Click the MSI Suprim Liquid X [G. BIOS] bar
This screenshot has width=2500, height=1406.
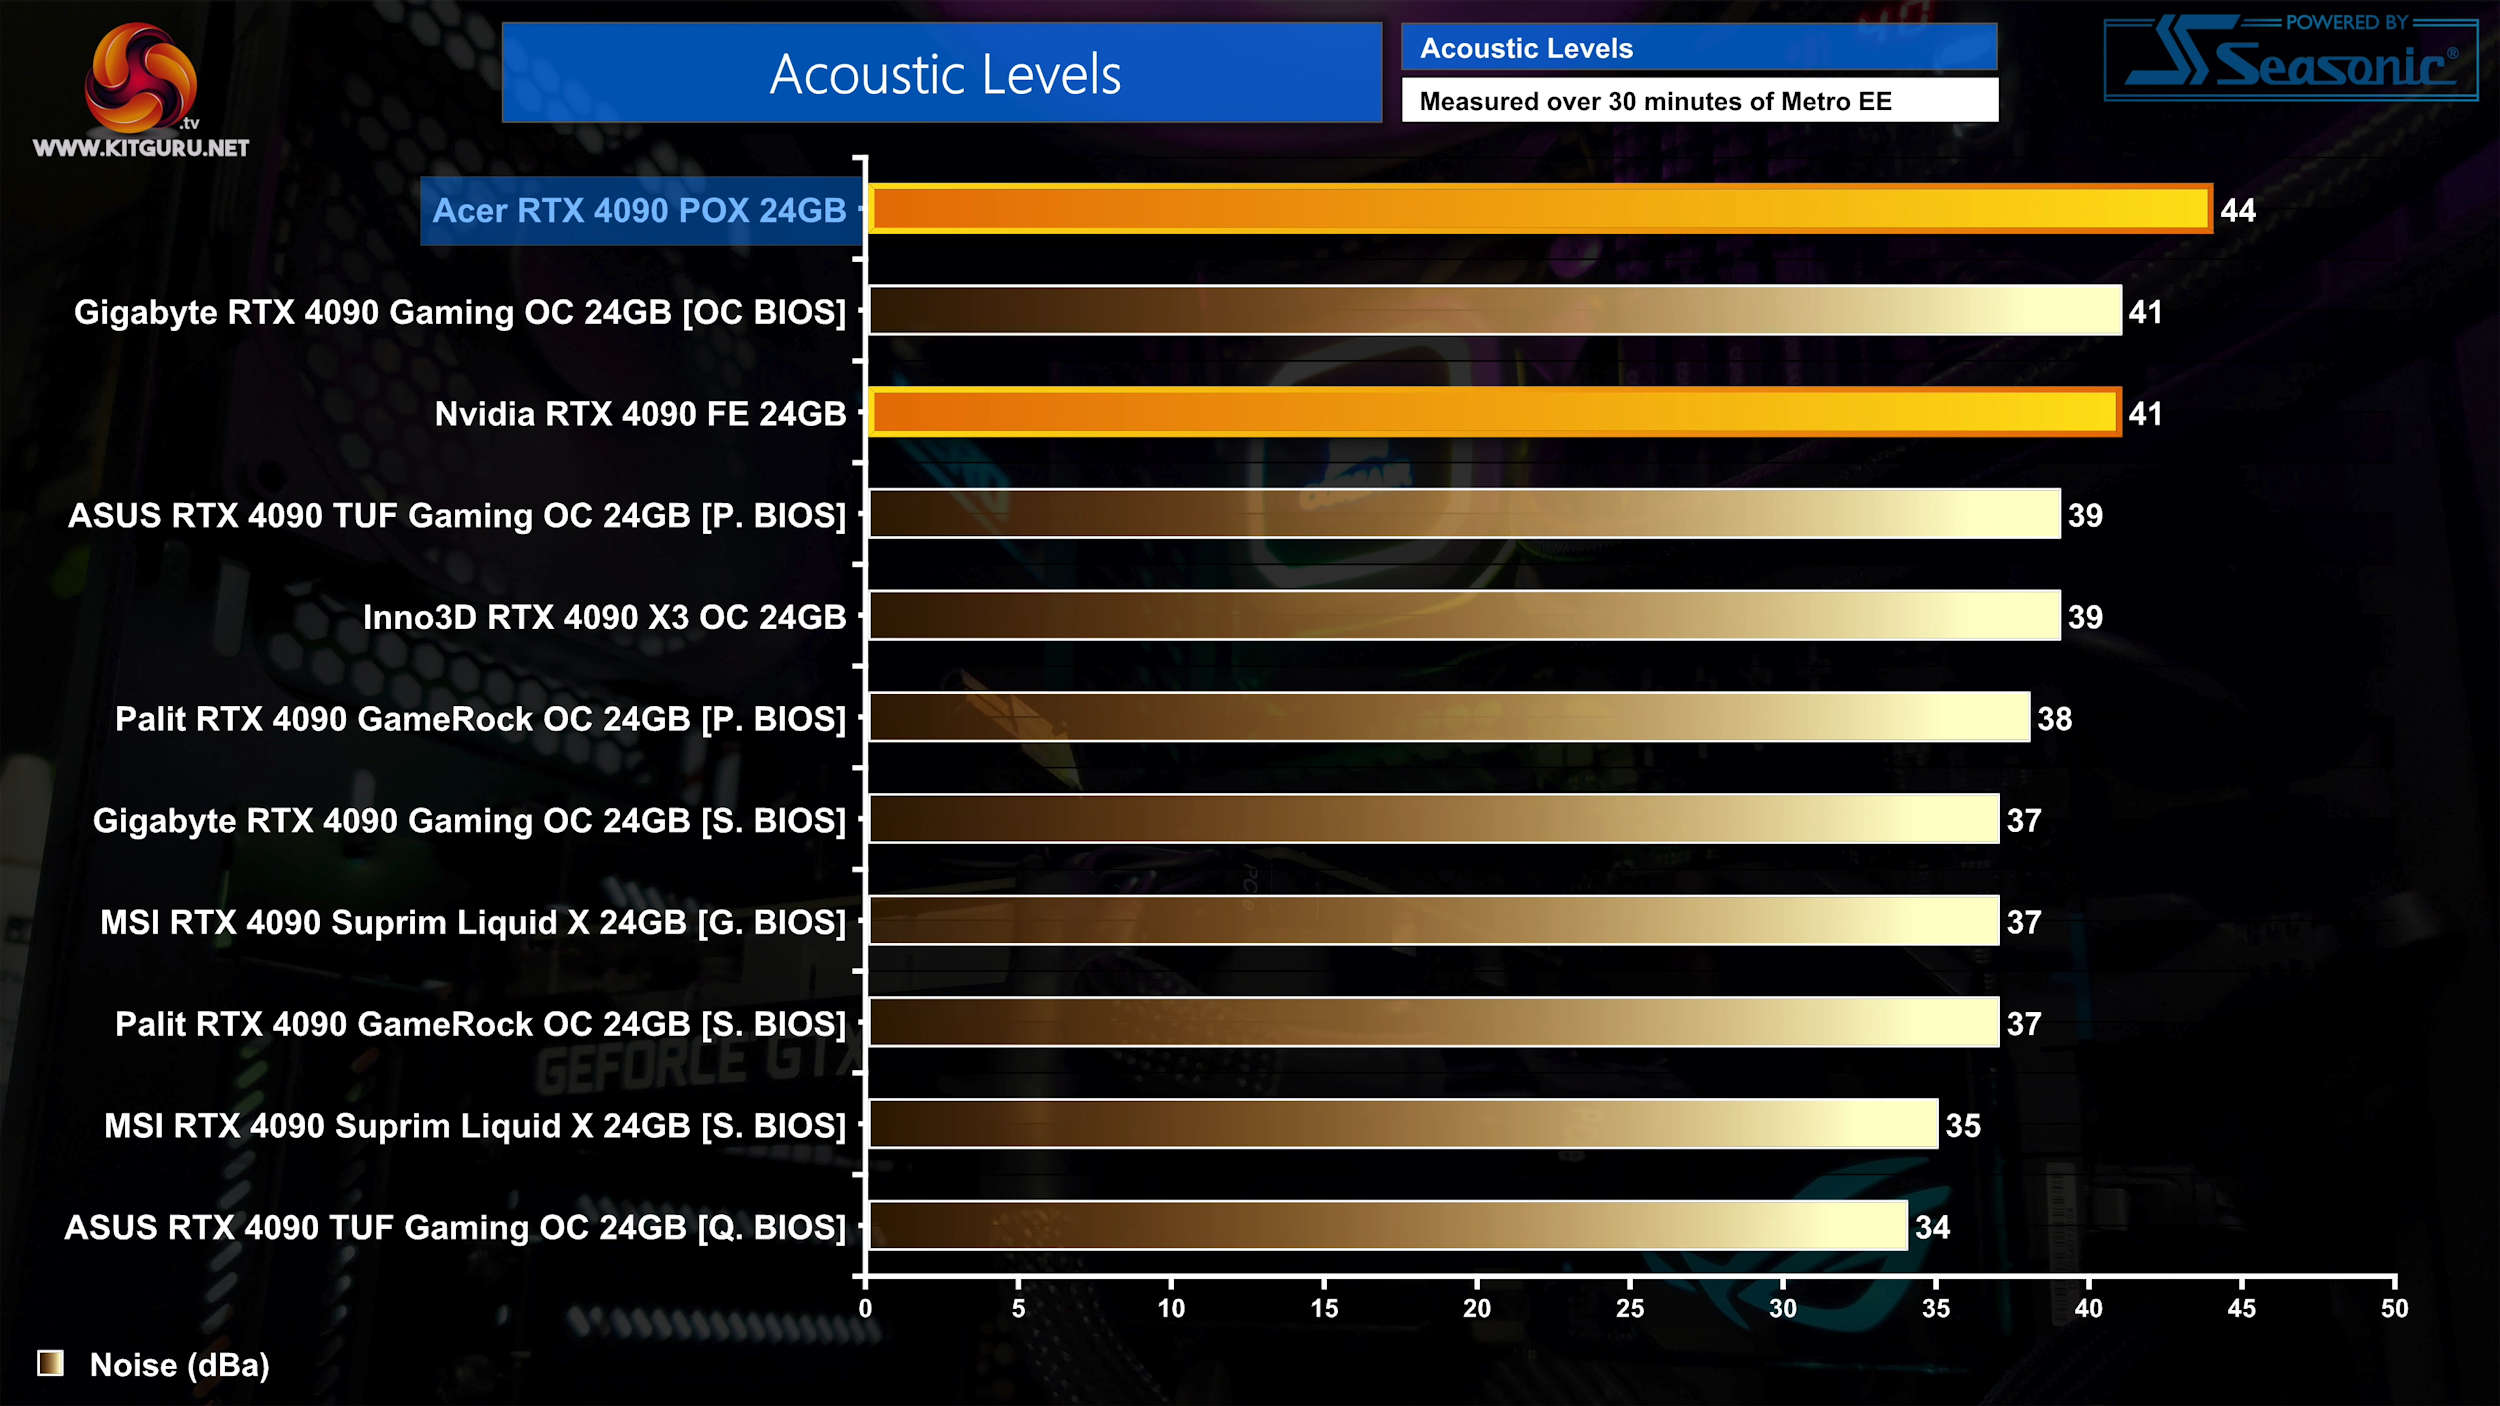[x=1433, y=920]
